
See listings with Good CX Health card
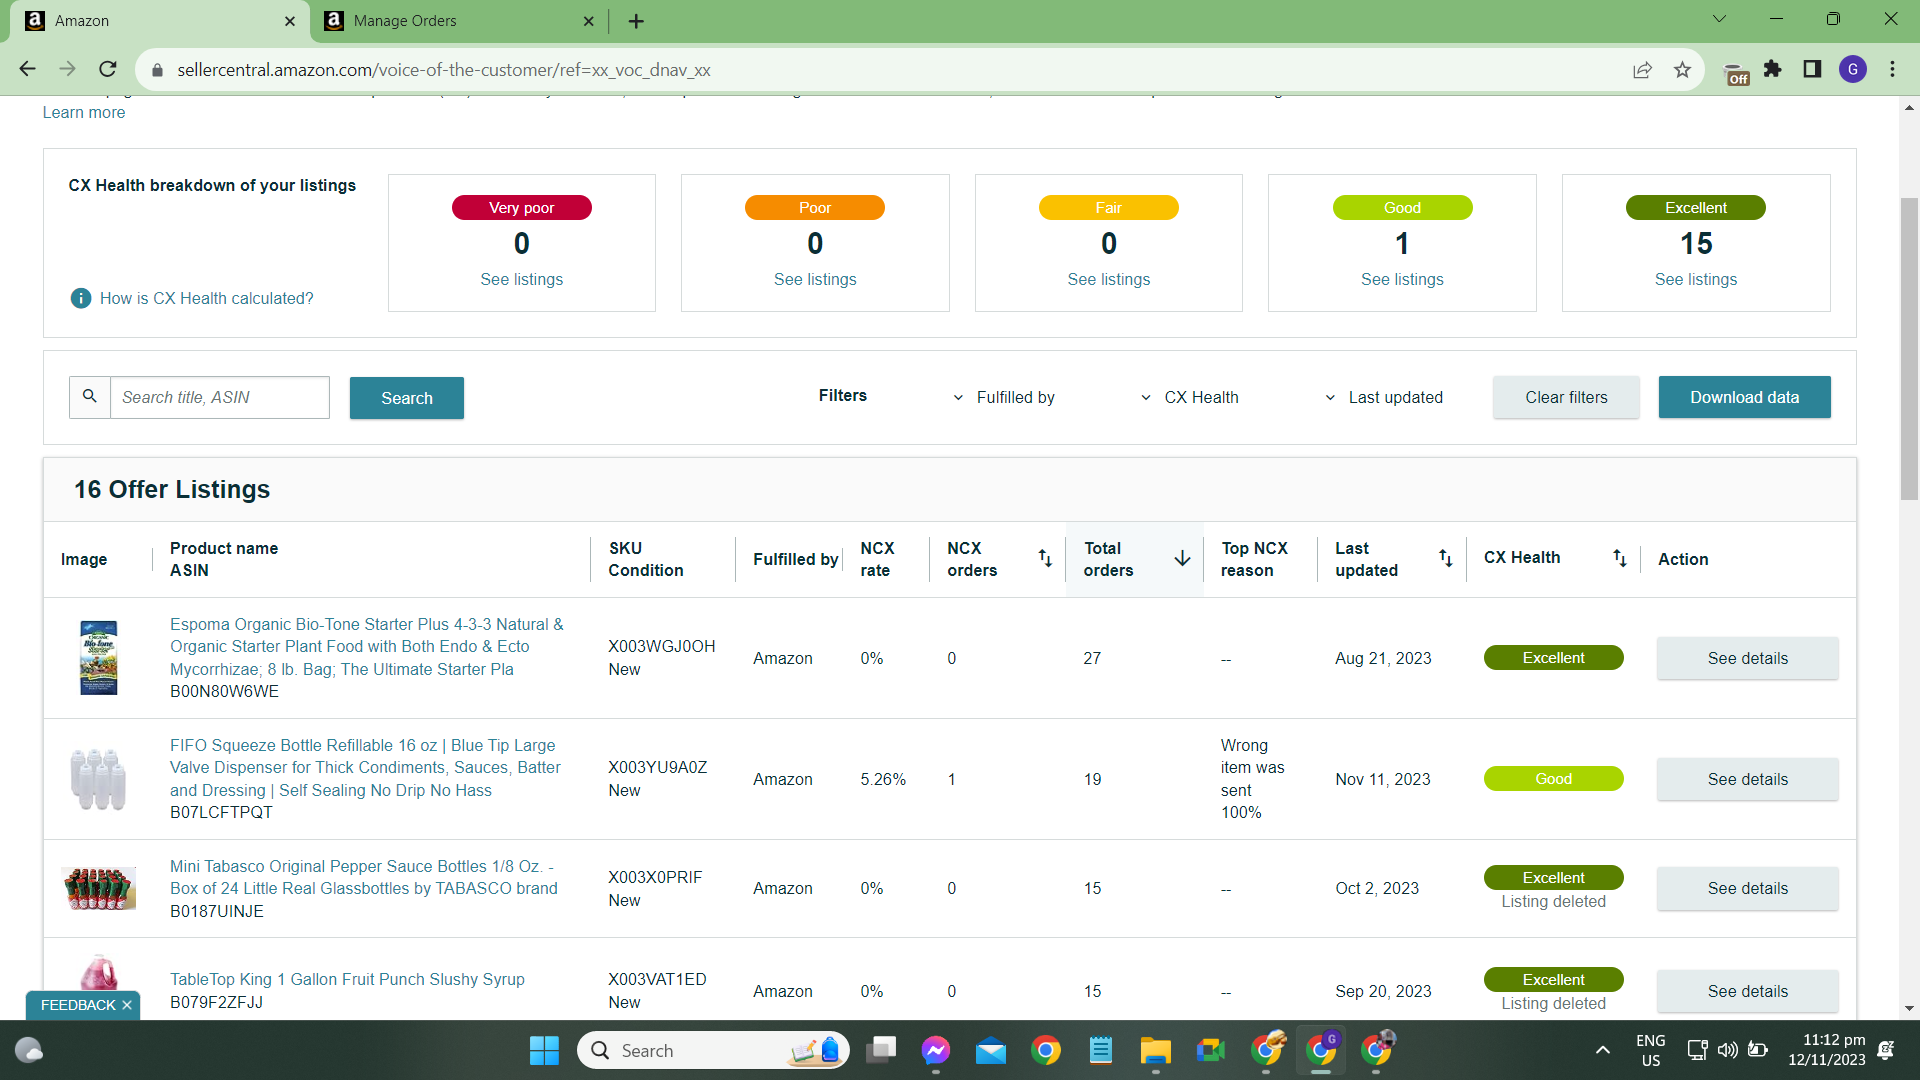point(1402,279)
